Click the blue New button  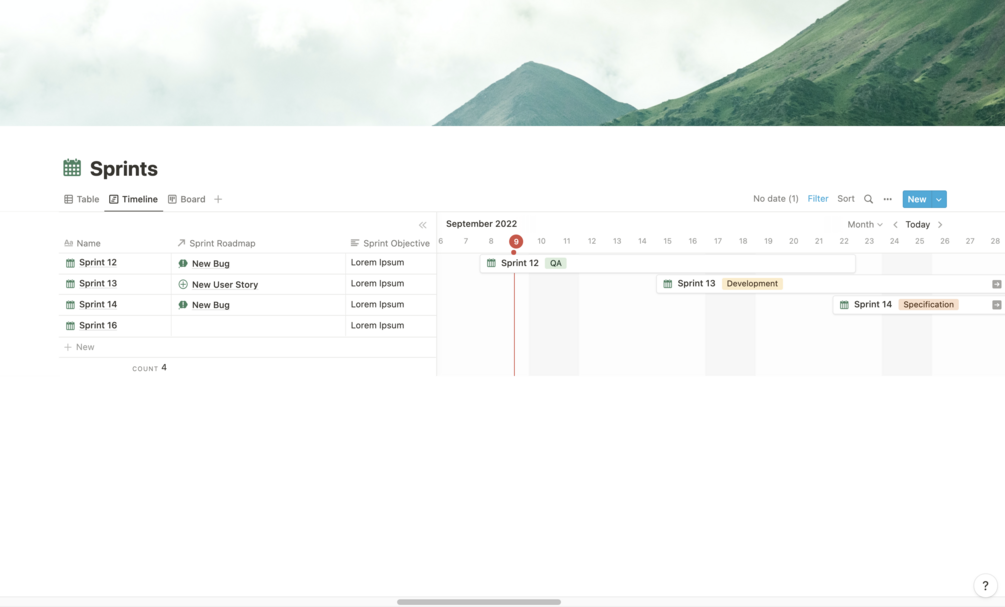click(917, 199)
